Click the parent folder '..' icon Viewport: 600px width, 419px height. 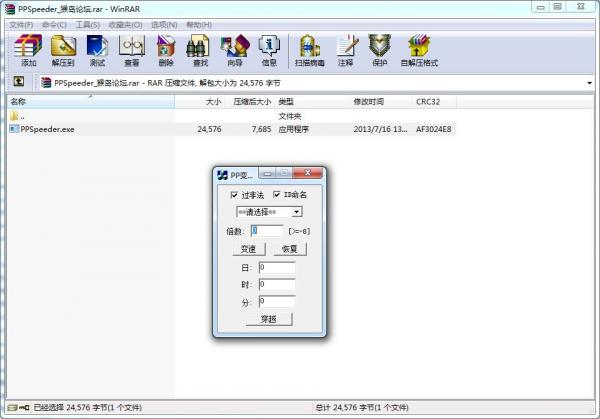(x=14, y=116)
